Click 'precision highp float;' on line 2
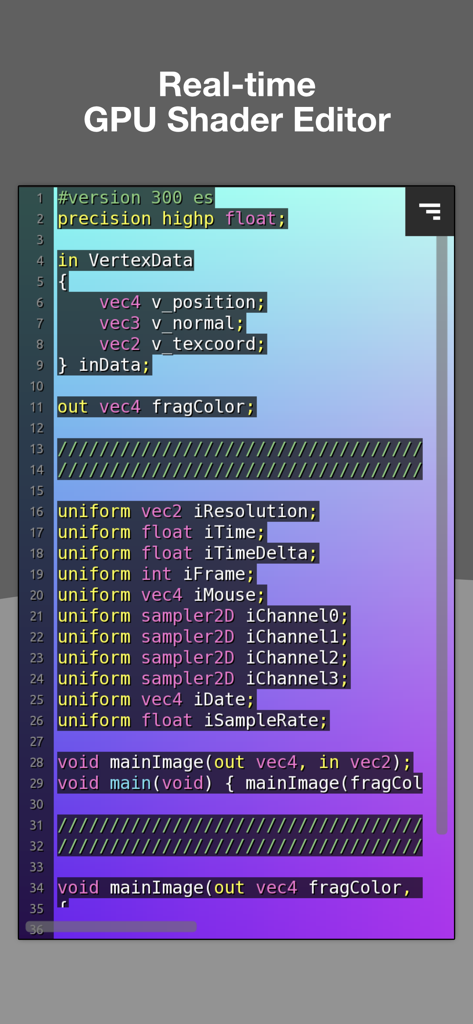473x1024 pixels. click(x=172, y=219)
